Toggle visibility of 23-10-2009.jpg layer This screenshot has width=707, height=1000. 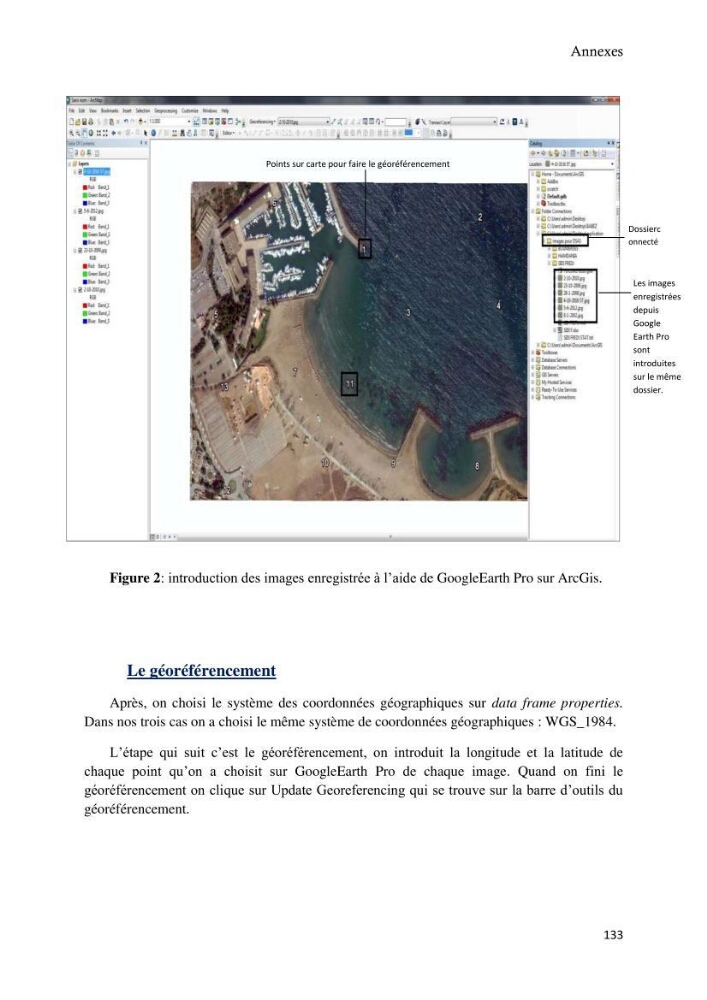click(x=80, y=251)
